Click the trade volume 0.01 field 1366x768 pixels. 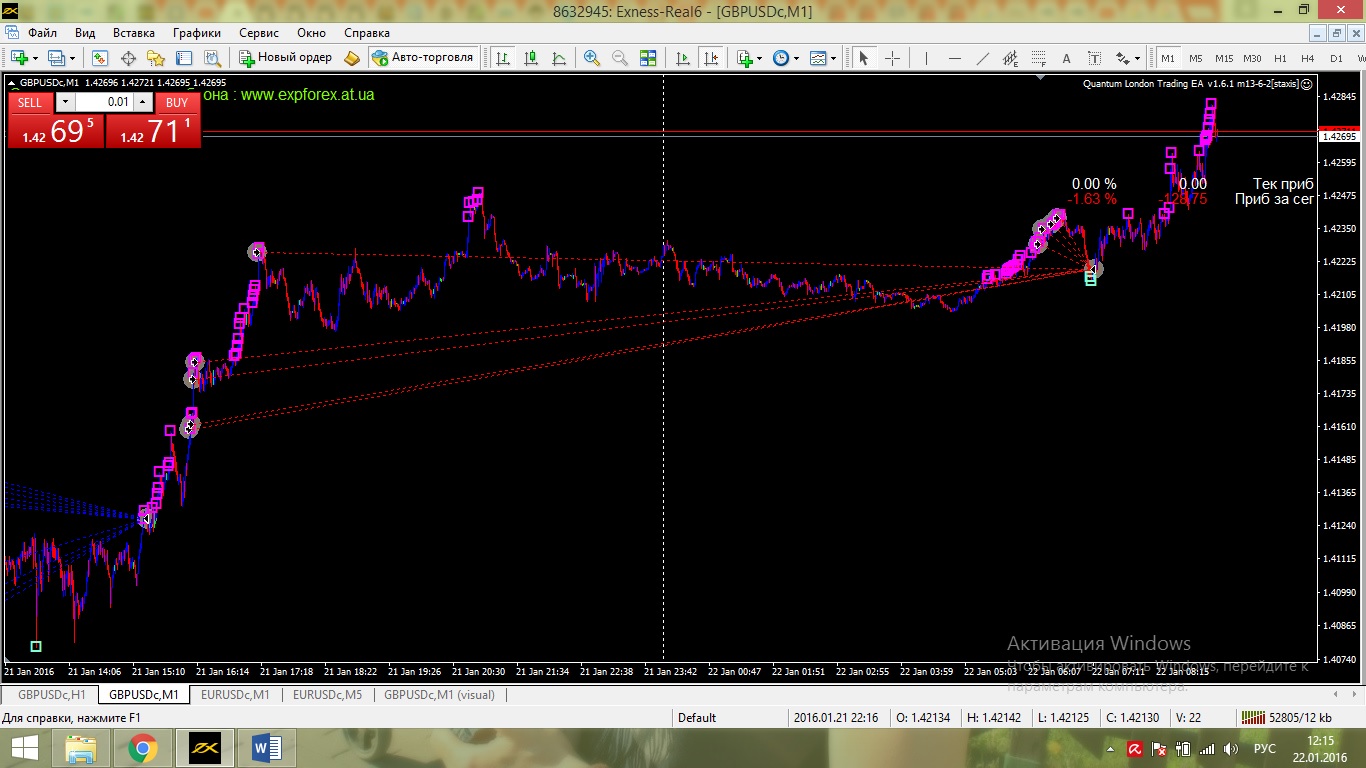(104, 102)
